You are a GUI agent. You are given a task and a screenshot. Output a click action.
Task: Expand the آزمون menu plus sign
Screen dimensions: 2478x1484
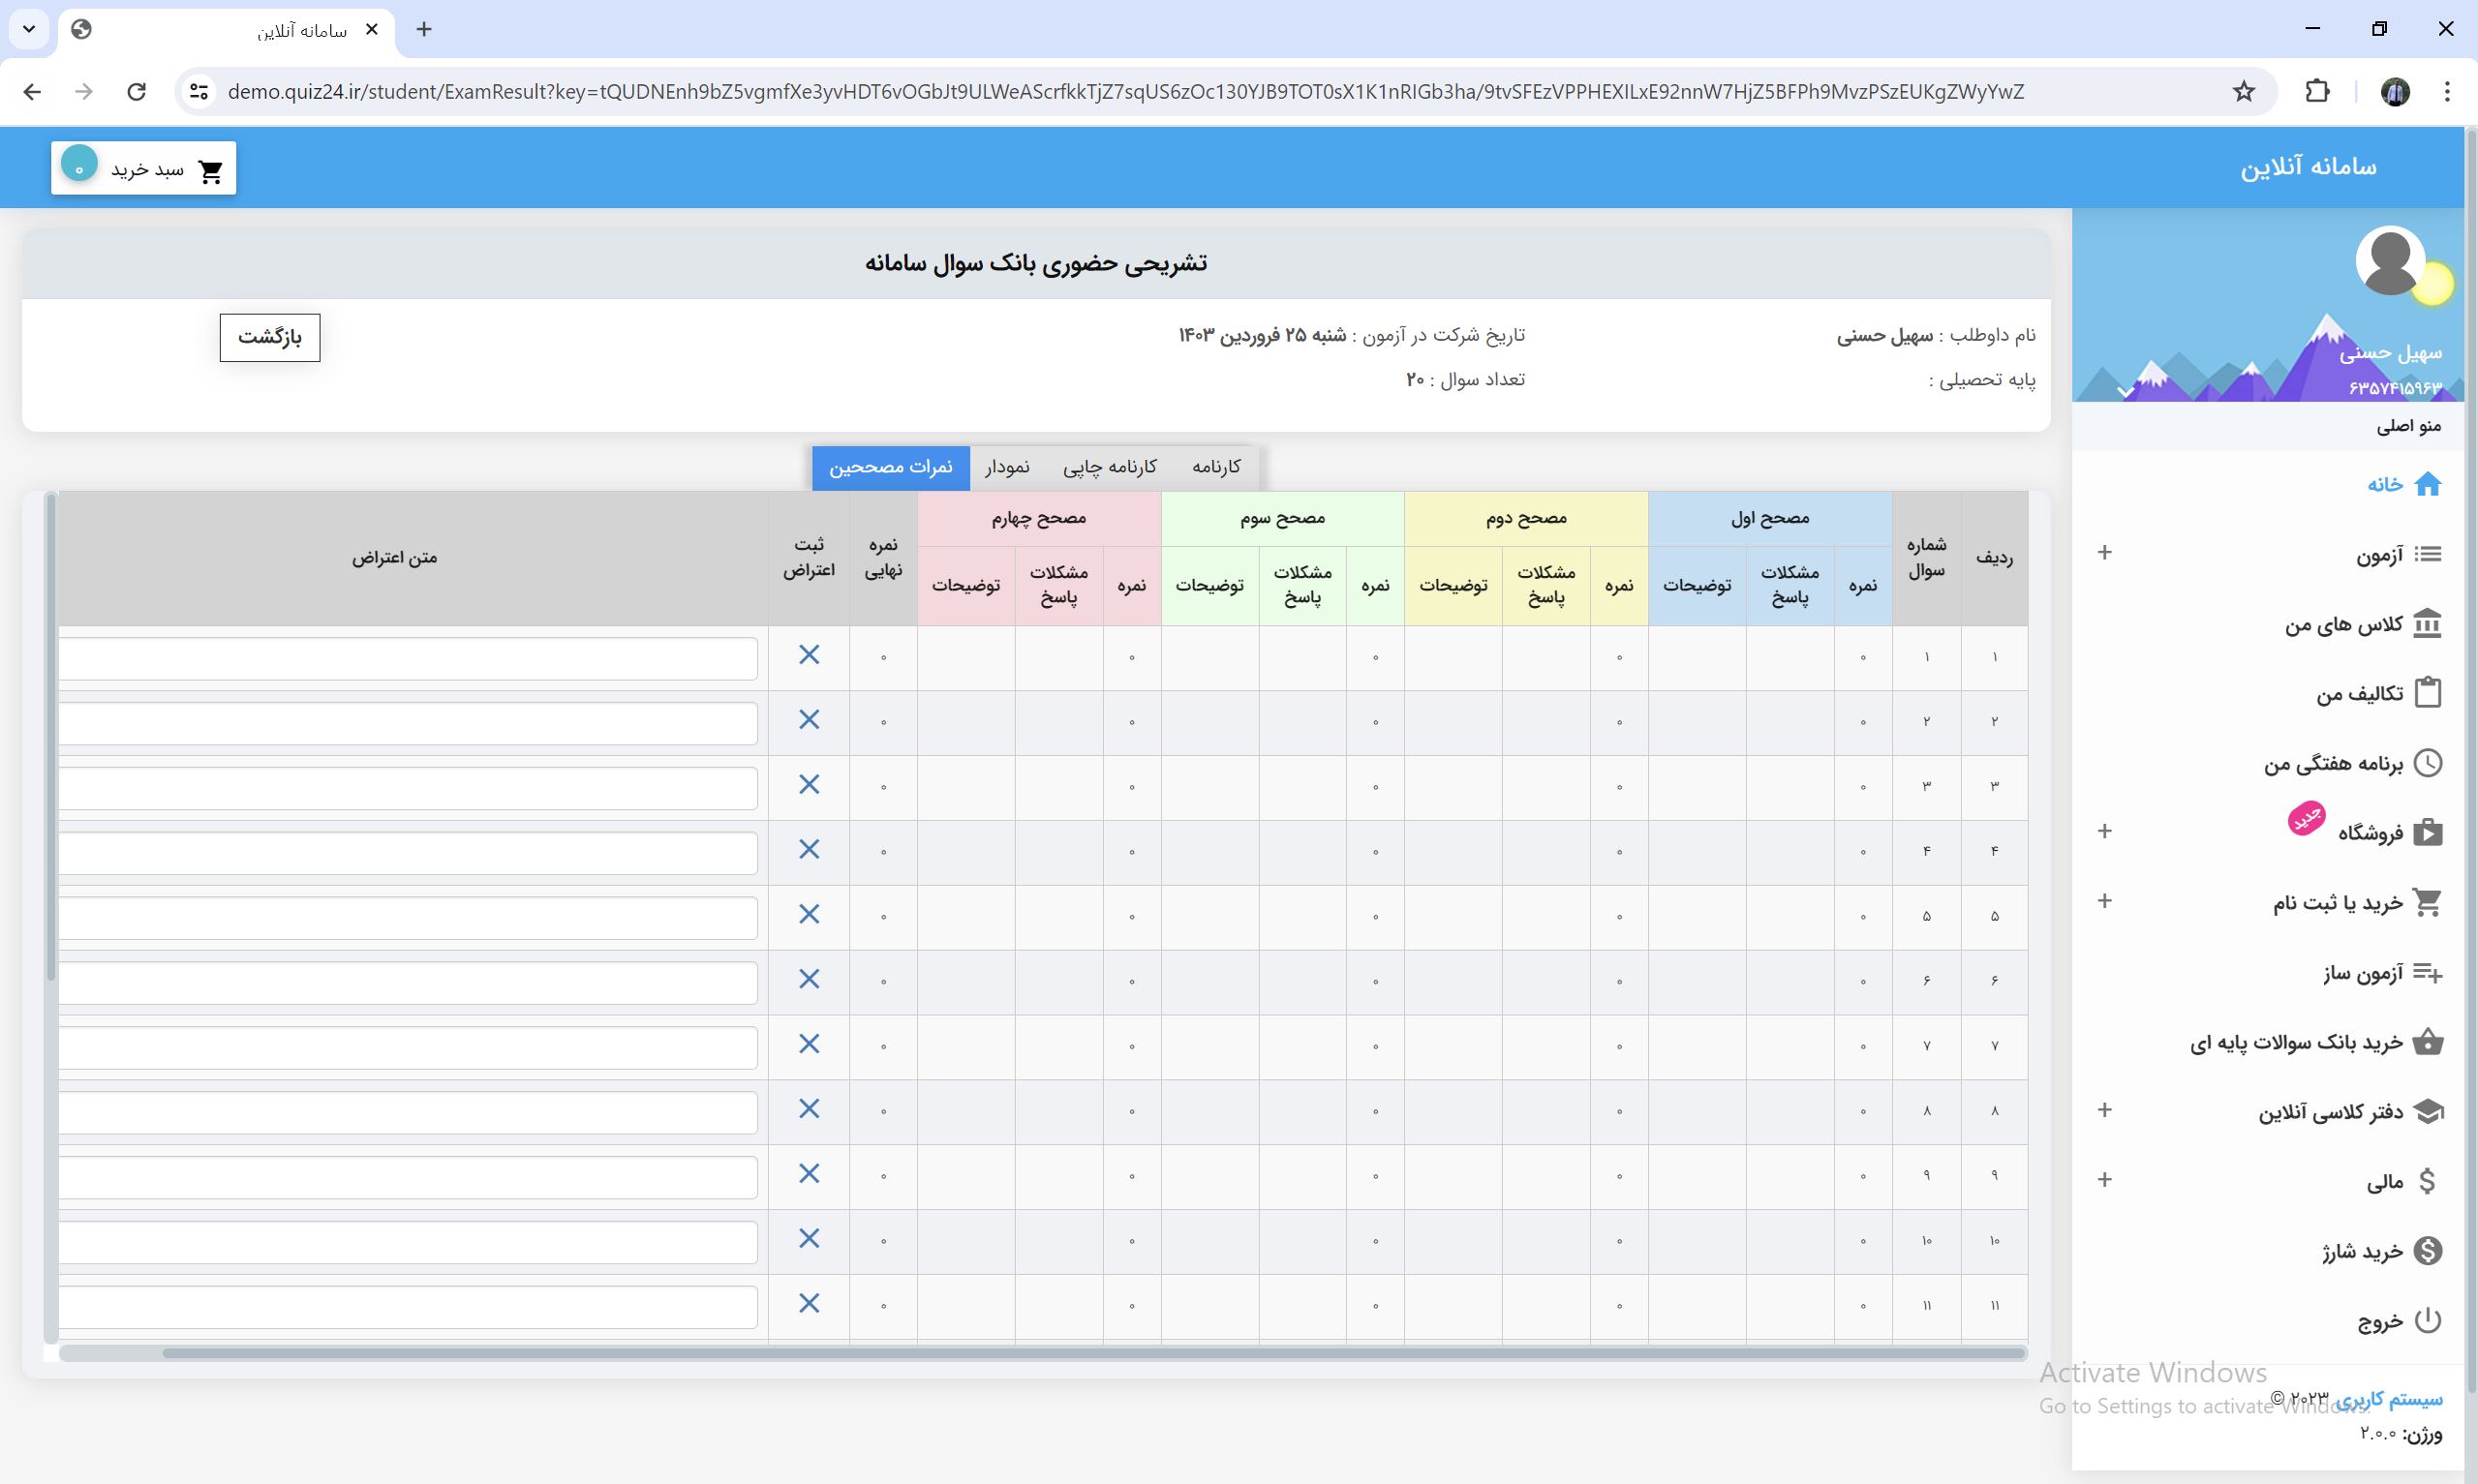pos(2104,553)
